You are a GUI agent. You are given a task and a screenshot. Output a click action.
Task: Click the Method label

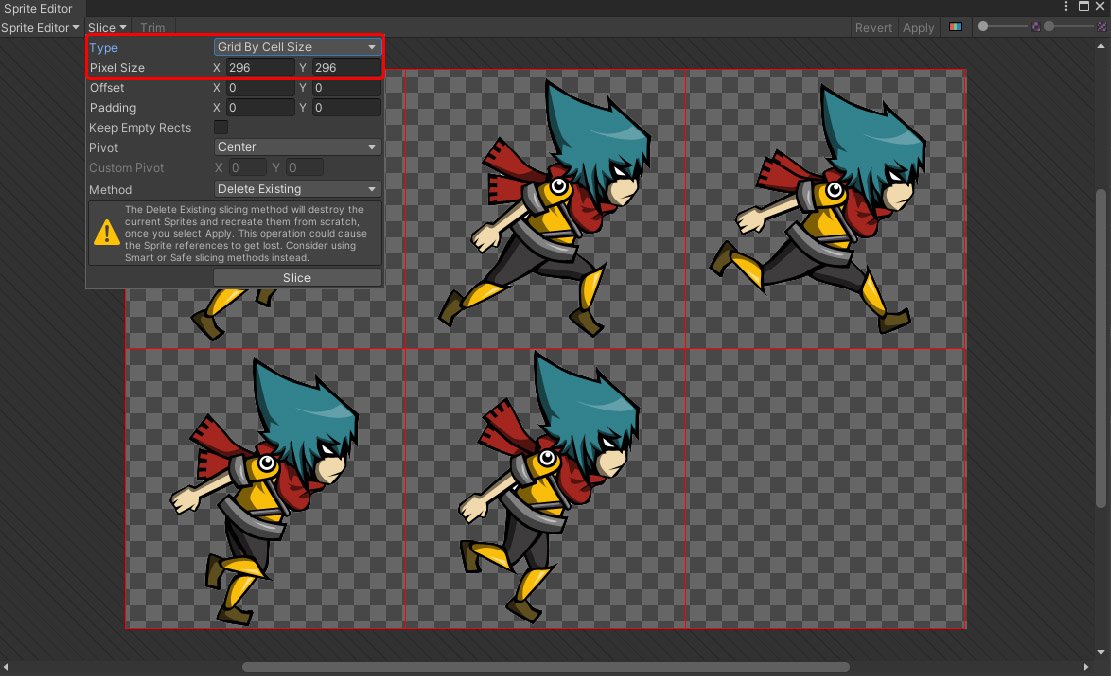(x=111, y=189)
